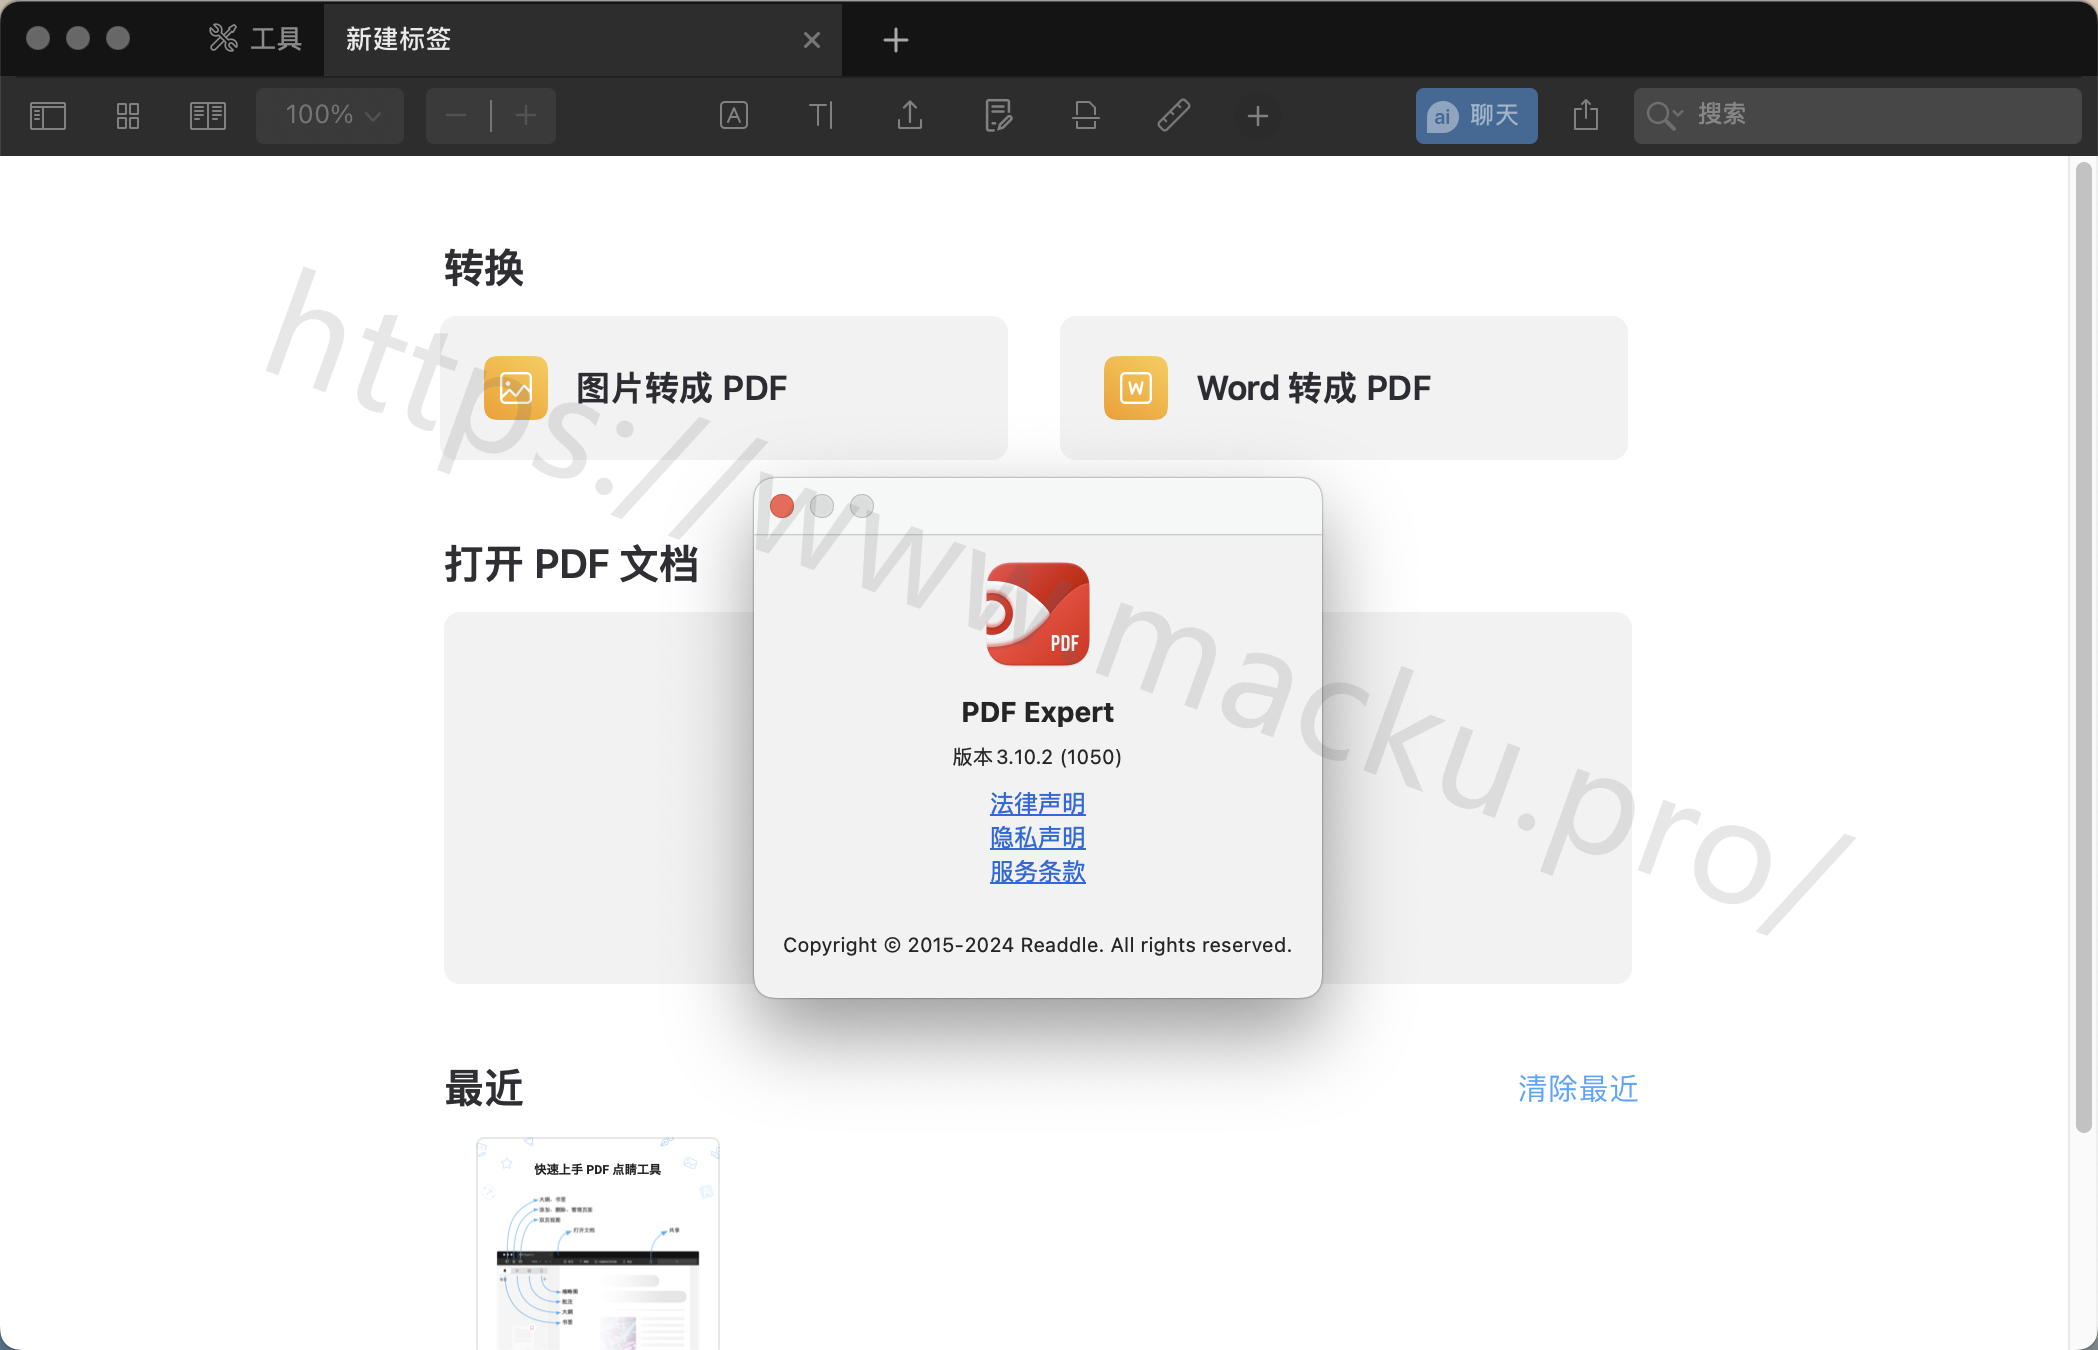Select the ruler measure tool icon
This screenshot has height=1350, width=2098.
coord(1174,116)
